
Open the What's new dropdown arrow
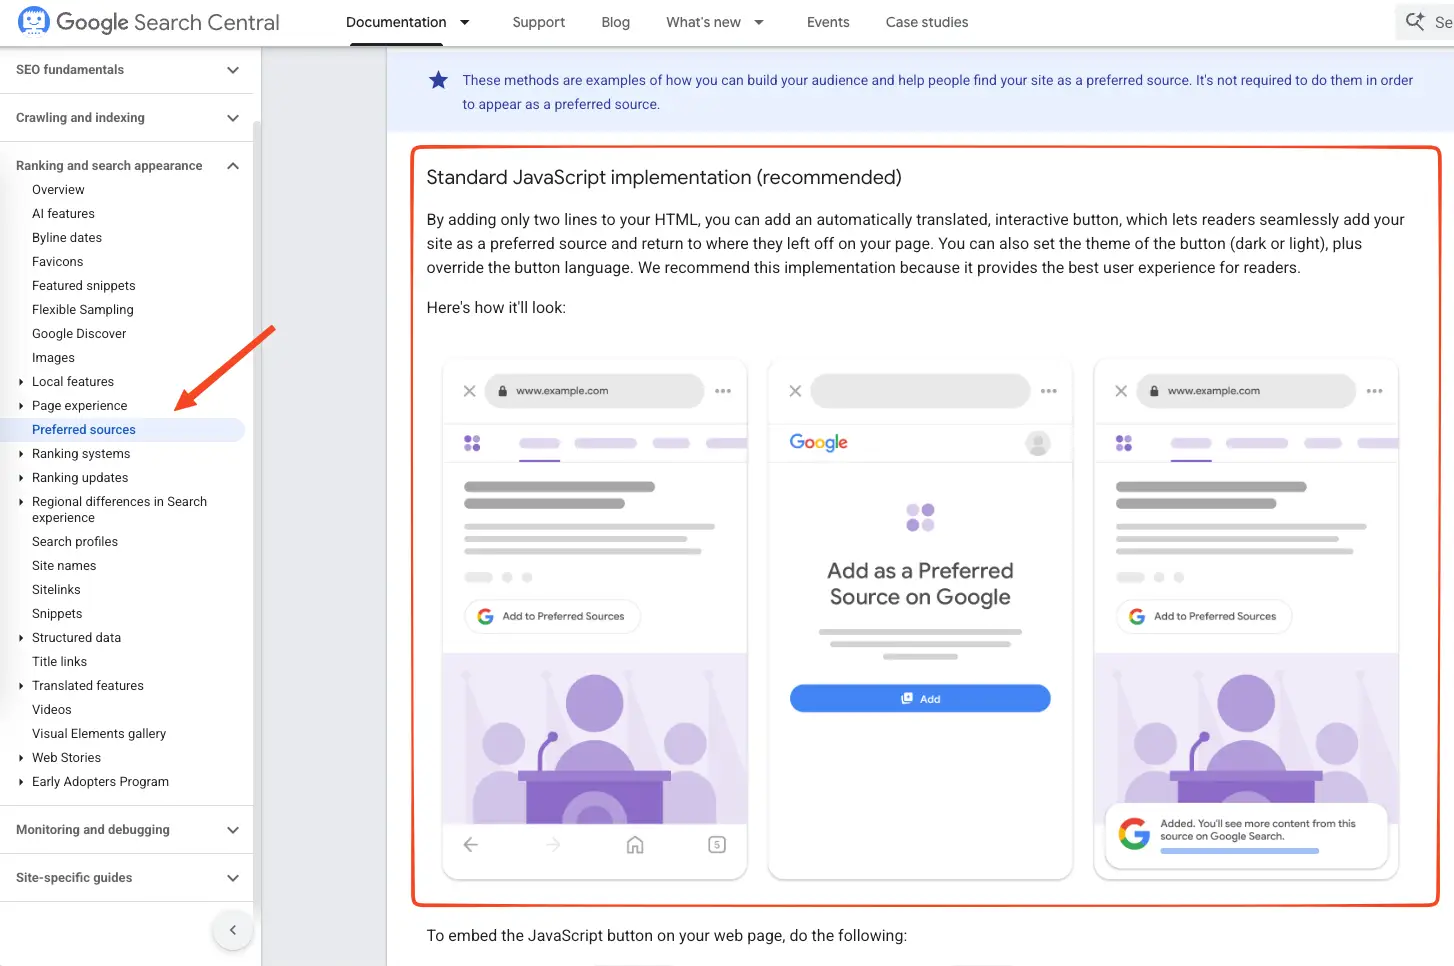(759, 22)
